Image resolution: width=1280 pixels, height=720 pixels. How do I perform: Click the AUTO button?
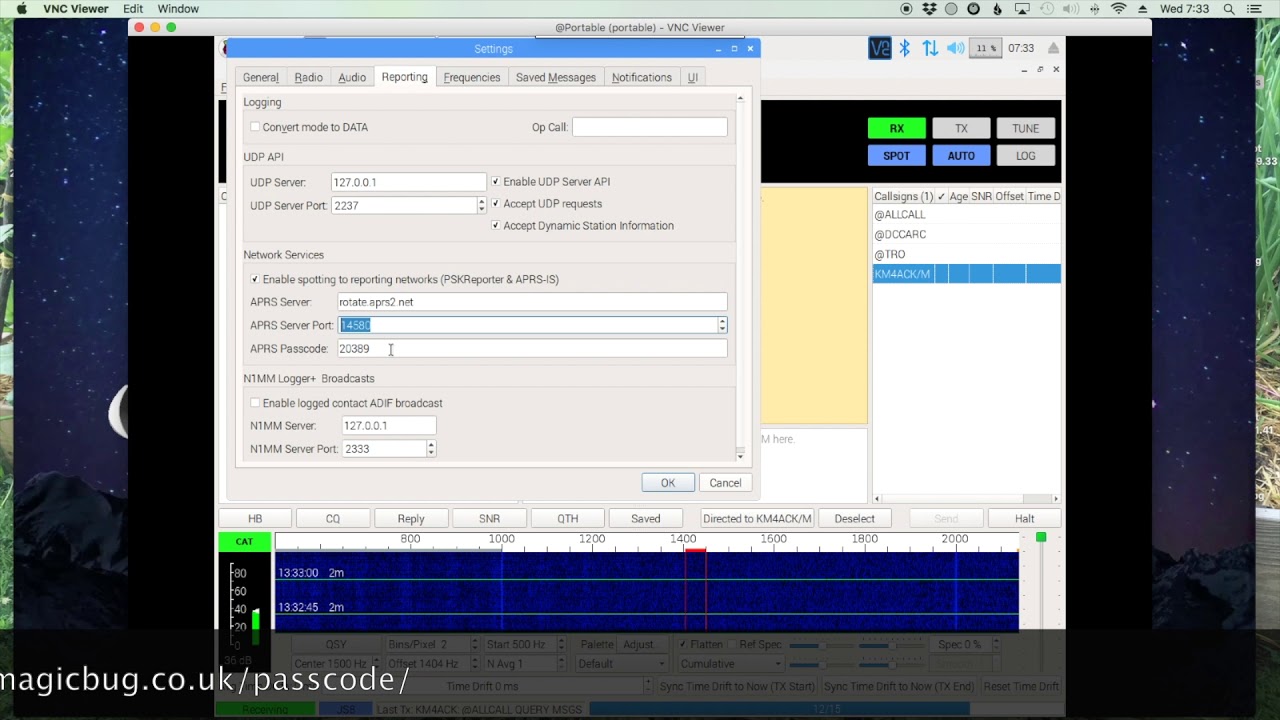coord(961,155)
